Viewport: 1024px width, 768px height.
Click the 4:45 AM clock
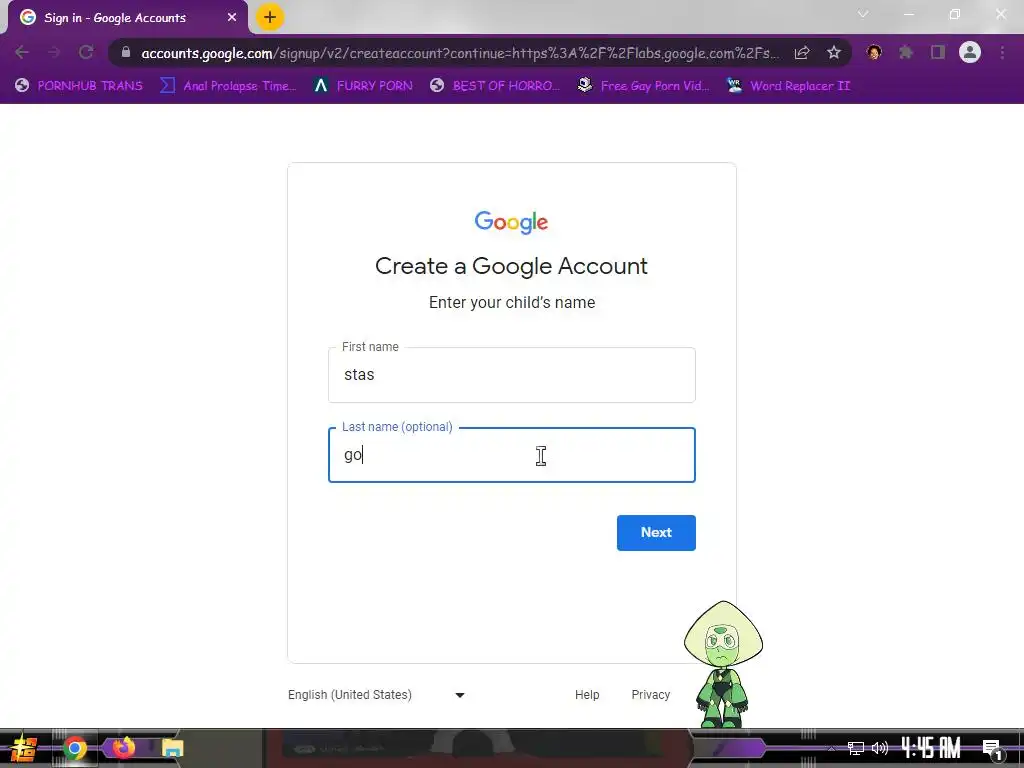(x=931, y=747)
